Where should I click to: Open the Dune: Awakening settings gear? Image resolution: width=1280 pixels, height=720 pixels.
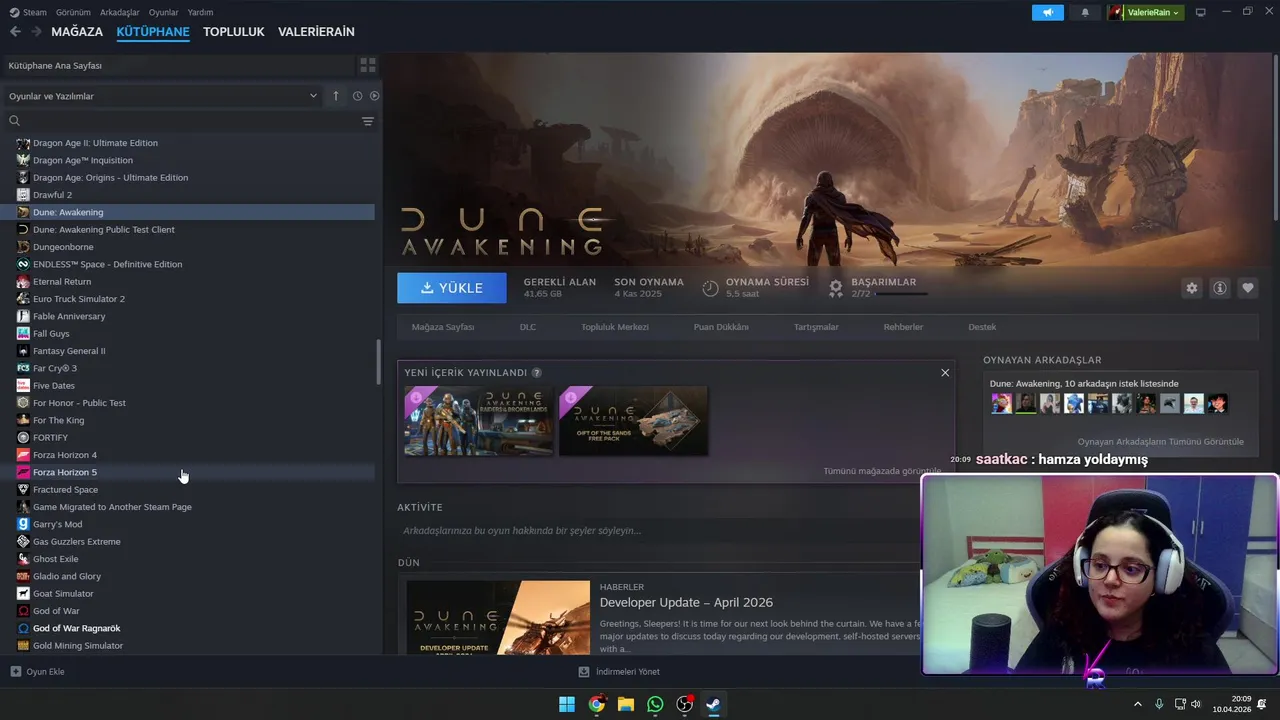[x=1192, y=288]
